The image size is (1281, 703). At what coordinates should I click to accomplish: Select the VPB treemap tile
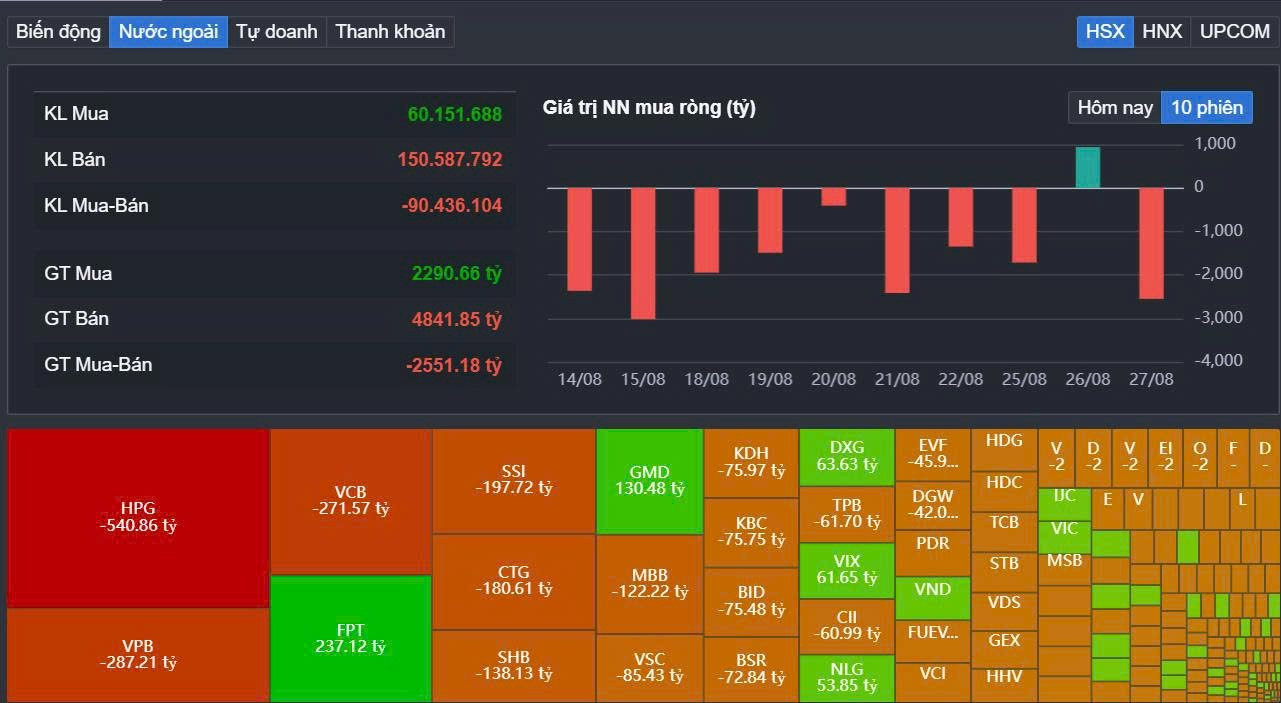(138, 654)
